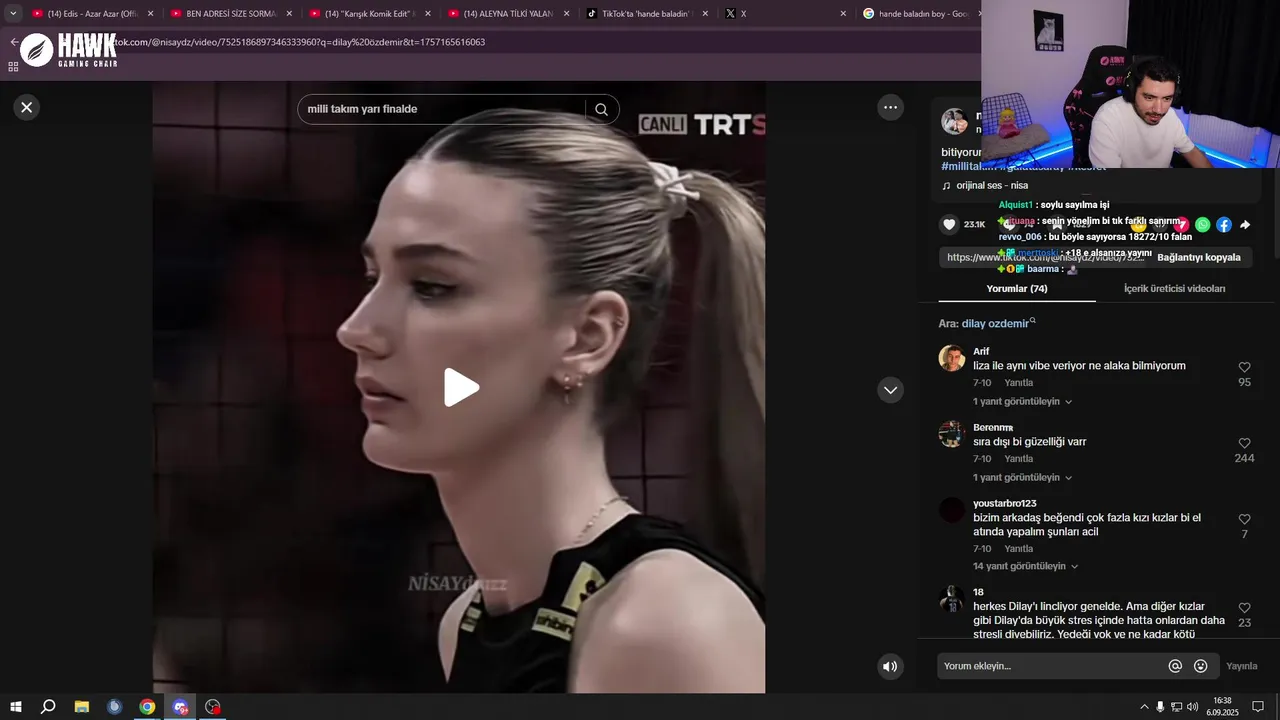Search 'dilay ozdemir' suggested link

pyautogui.click(x=995, y=324)
